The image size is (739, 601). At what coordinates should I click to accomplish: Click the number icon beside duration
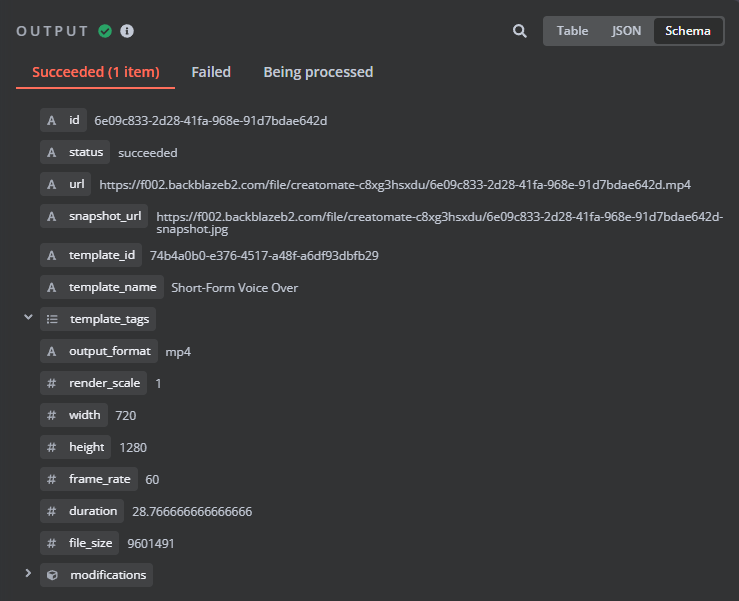(51, 511)
